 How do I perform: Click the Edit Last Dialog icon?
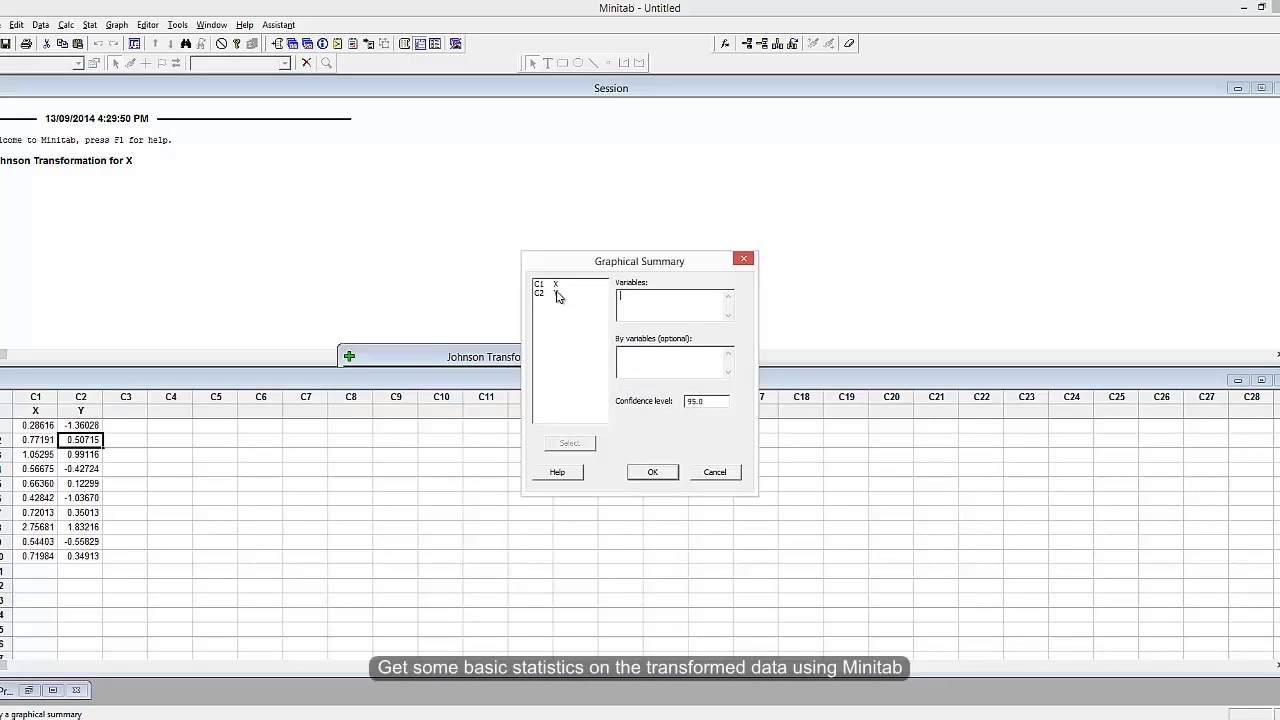[x=134, y=44]
